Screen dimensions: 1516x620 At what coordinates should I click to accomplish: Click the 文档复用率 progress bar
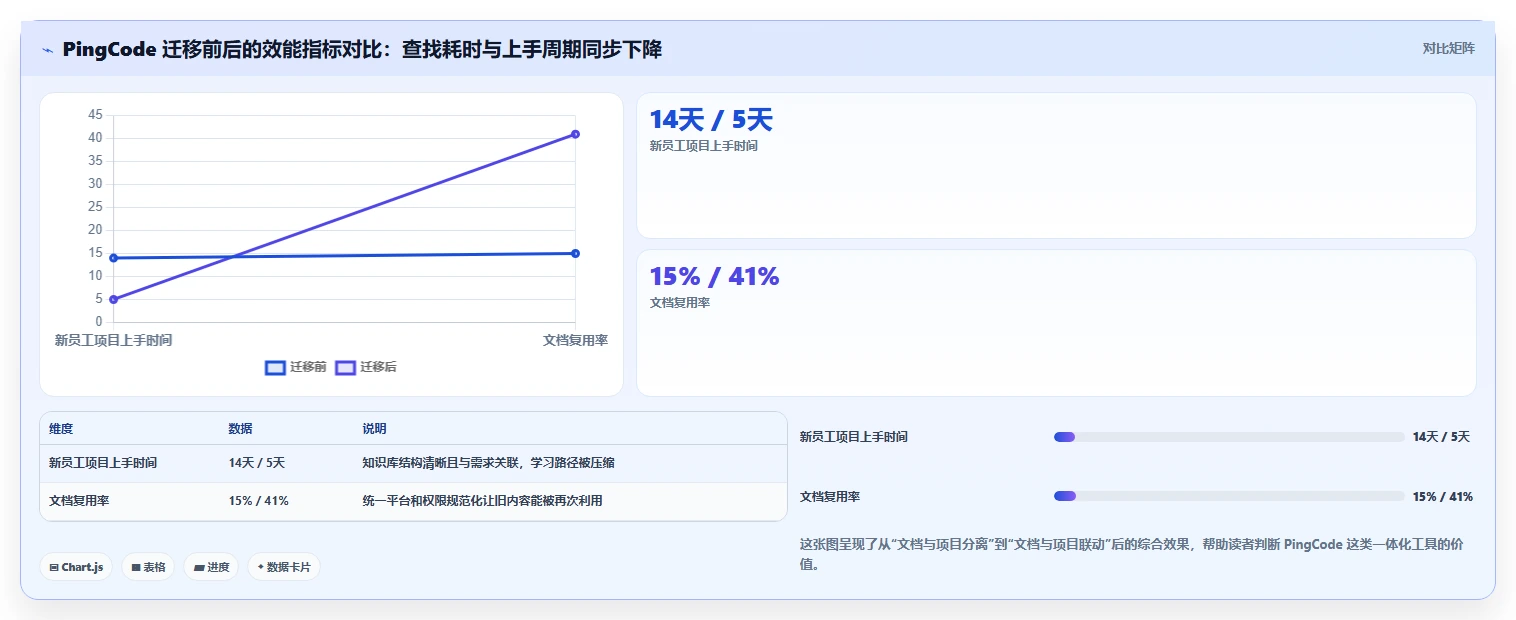[x=1229, y=496]
